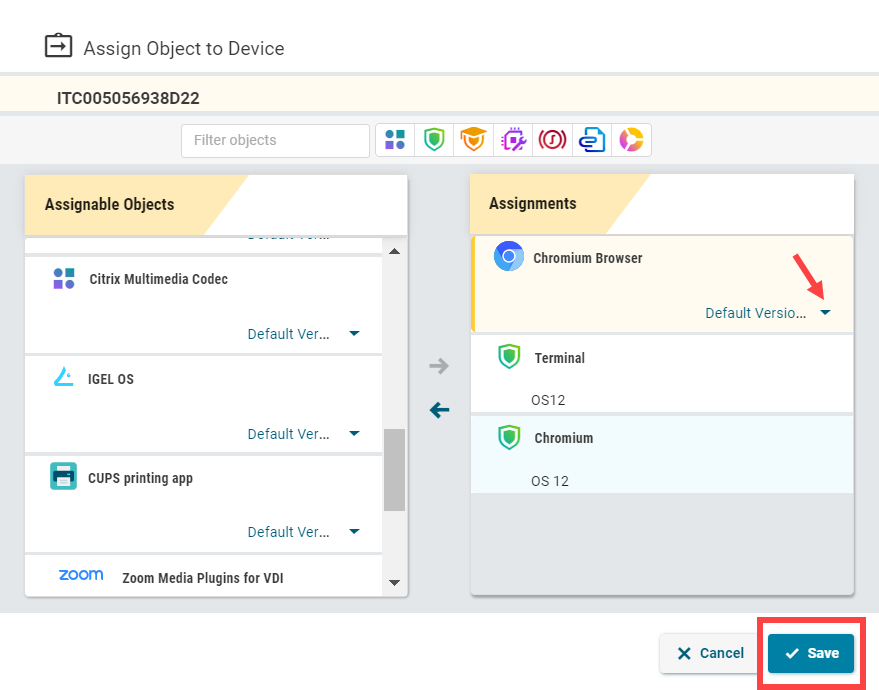Click the Save button
Screen dimensions: 879x690
pyautogui.click(x=811, y=653)
